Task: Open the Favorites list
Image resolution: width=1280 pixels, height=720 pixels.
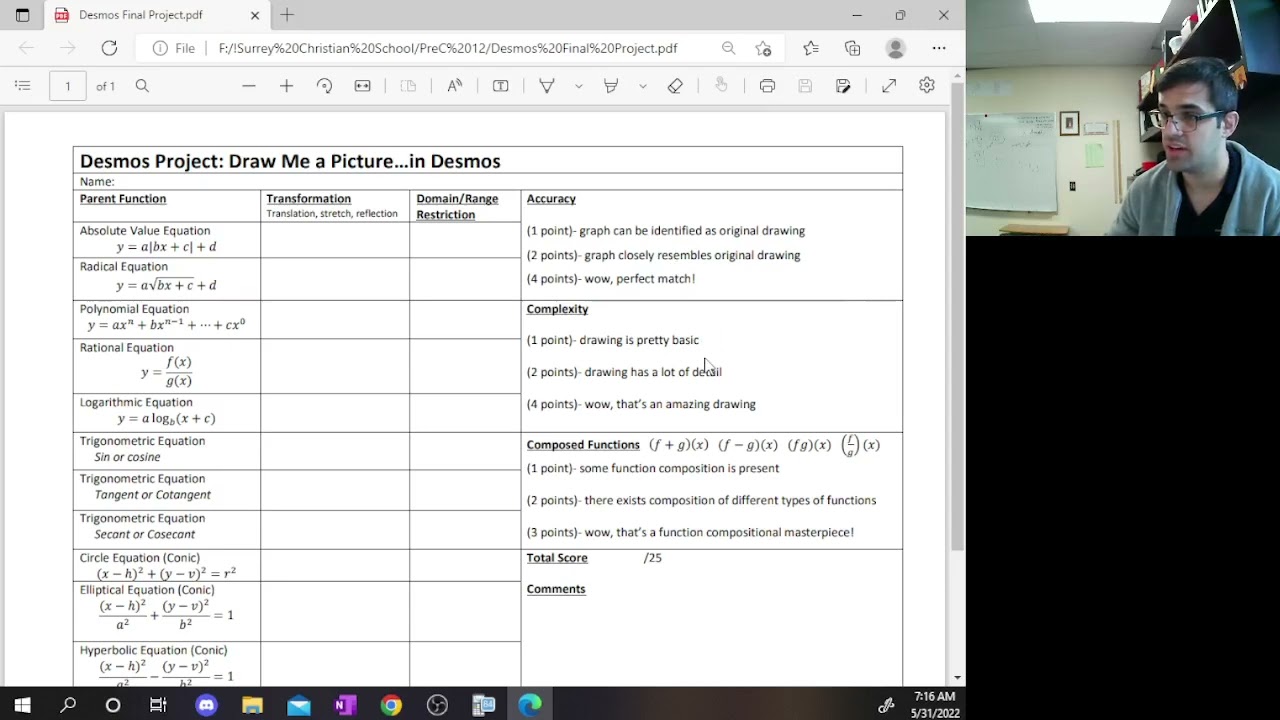Action: click(811, 48)
